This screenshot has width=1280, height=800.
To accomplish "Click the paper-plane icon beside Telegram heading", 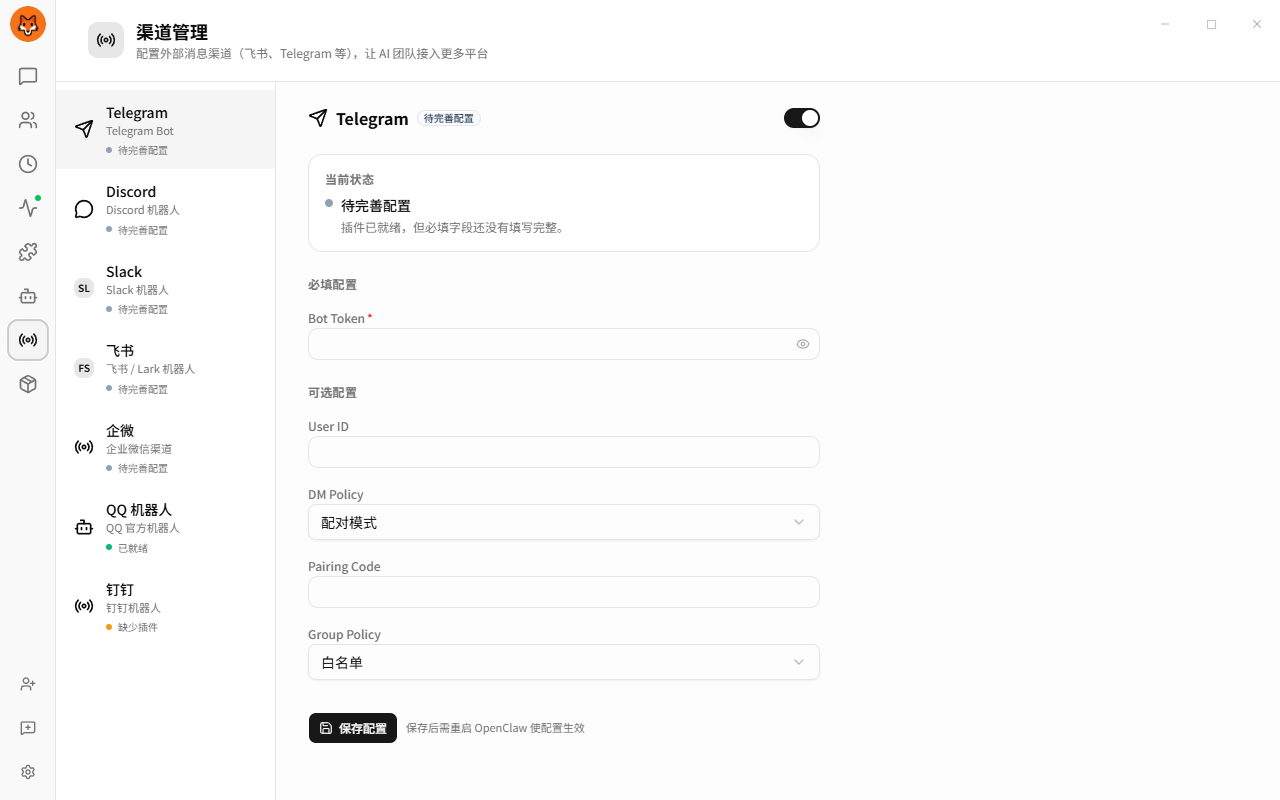I will [x=318, y=118].
